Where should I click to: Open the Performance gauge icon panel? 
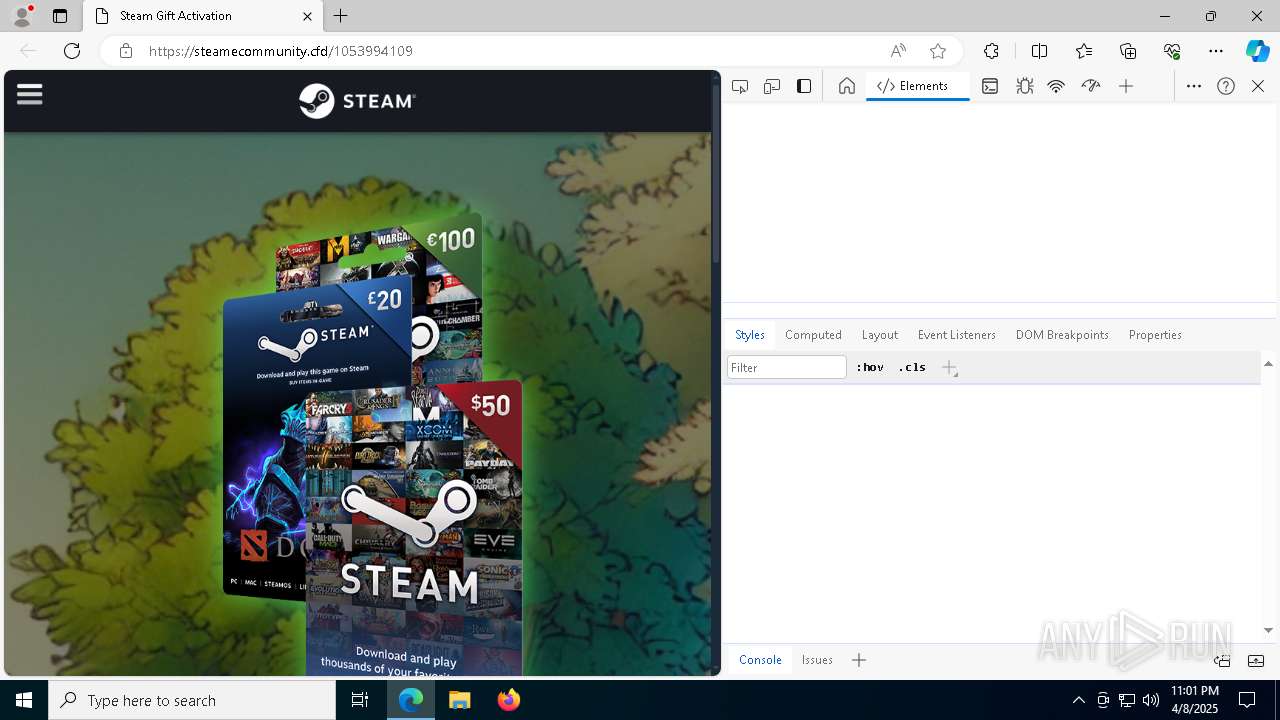tap(1091, 86)
